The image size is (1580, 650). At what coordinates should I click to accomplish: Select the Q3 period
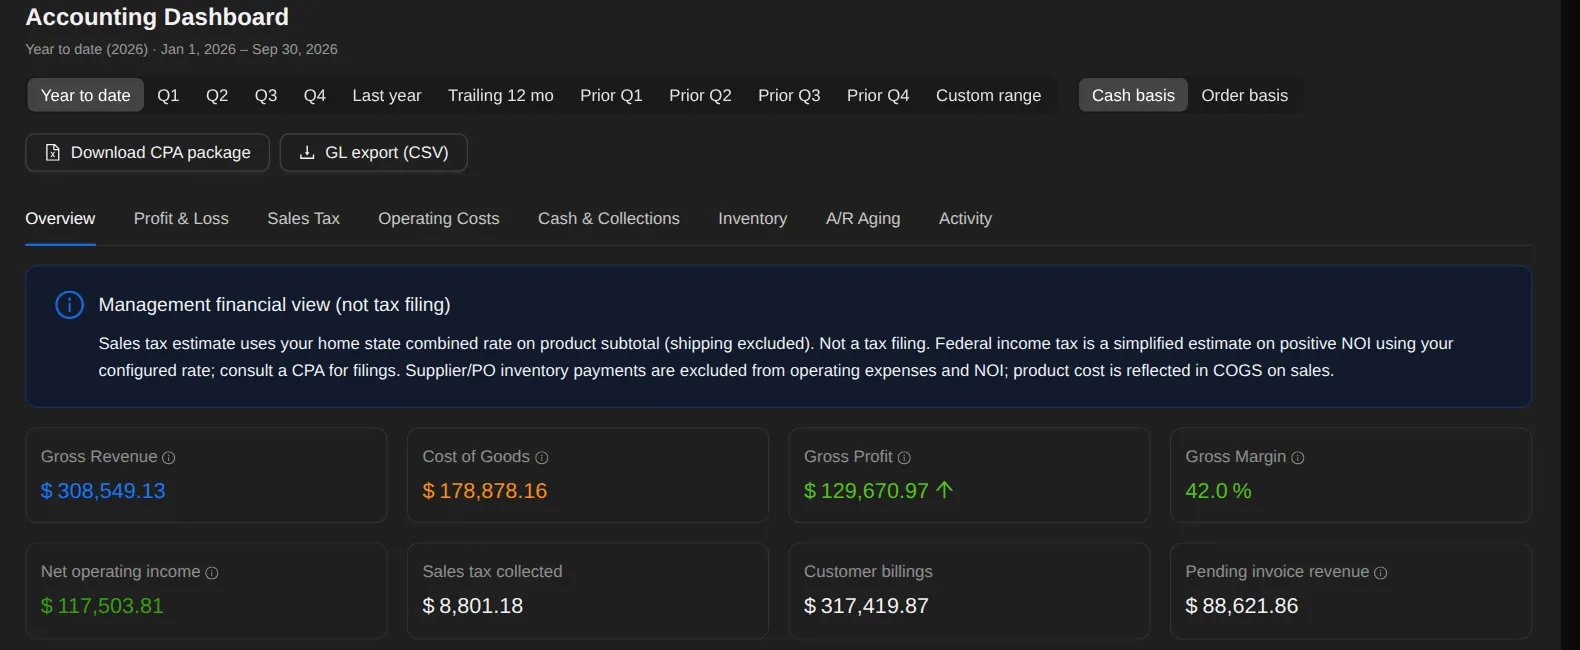click(x=266, y=95)
